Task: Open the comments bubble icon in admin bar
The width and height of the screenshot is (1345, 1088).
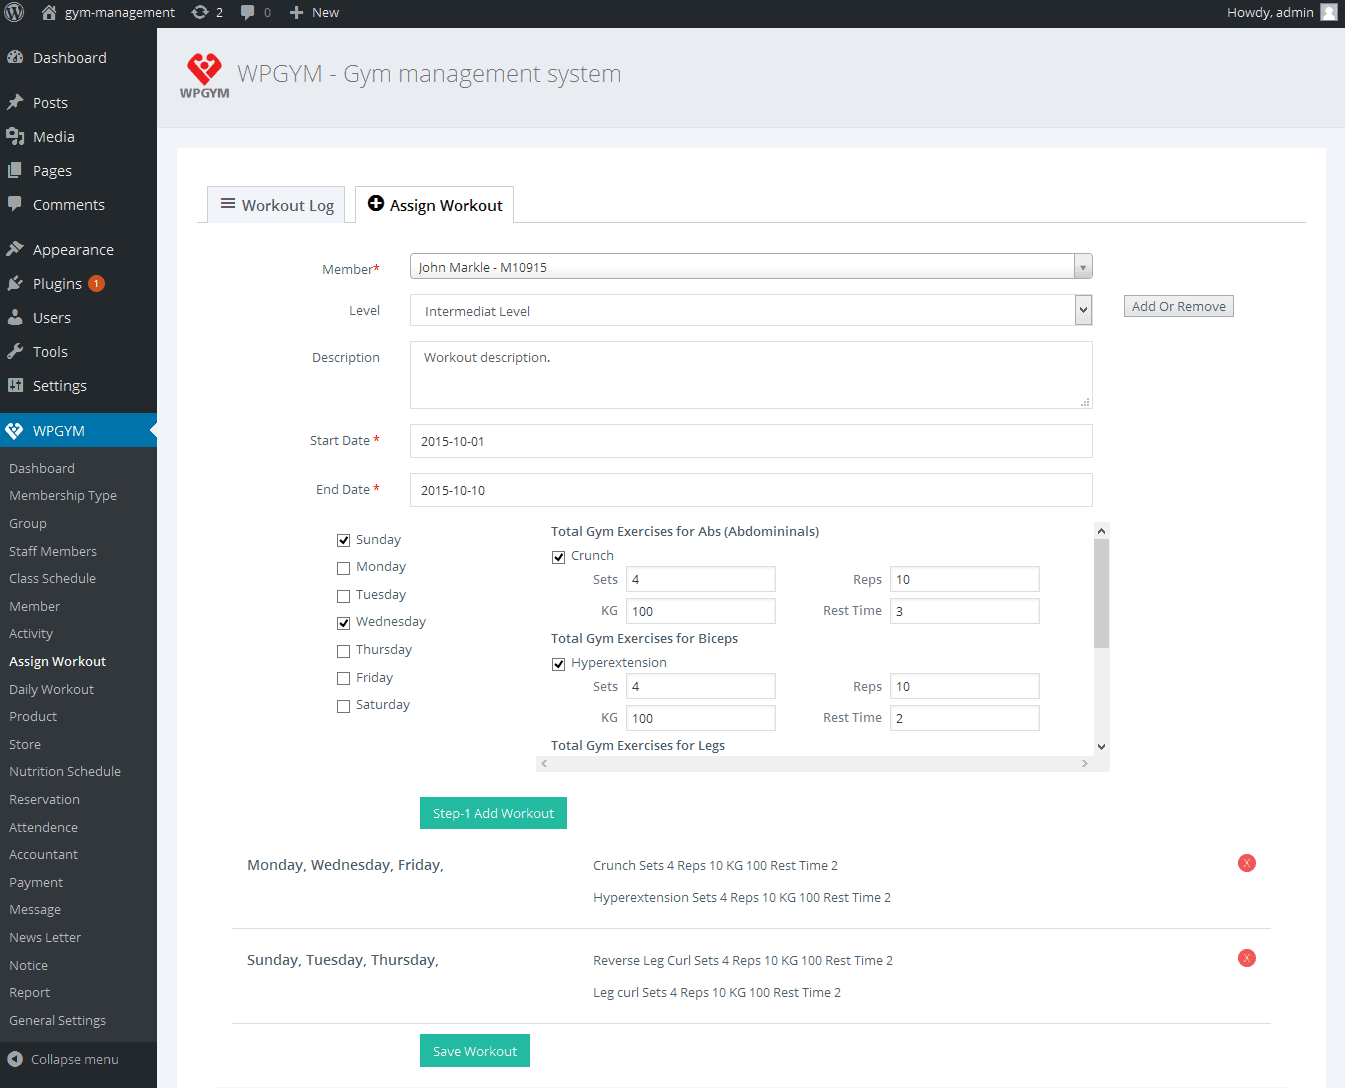Action: tap(247, 12)
